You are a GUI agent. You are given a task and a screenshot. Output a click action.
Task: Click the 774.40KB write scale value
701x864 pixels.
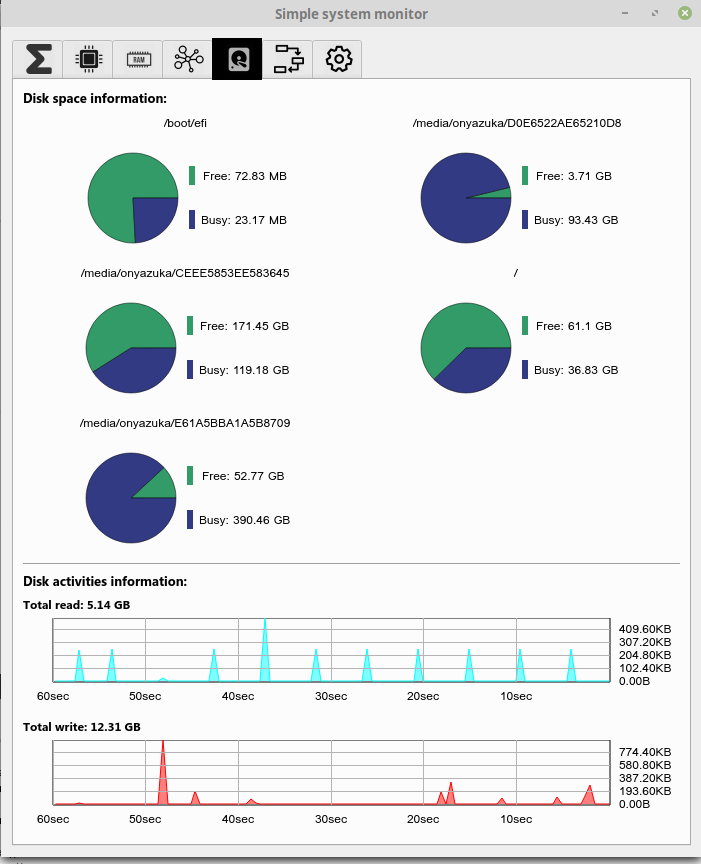click(645, 752)
